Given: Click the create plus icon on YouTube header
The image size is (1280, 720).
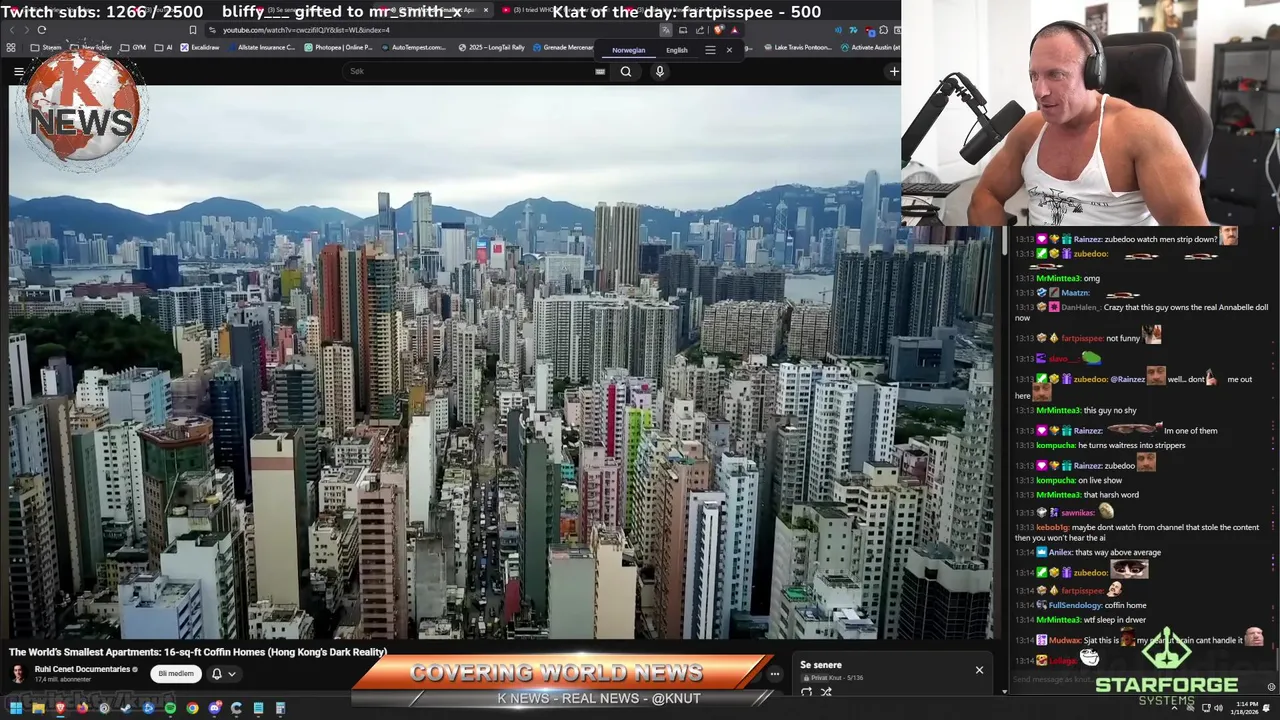Looking at the screenshot, I should tap(894, 71).
